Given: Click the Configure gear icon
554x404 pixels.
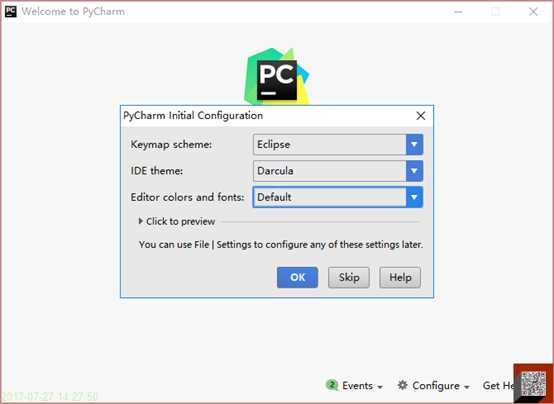Looking at the screenshot, I should coord(402,385).
